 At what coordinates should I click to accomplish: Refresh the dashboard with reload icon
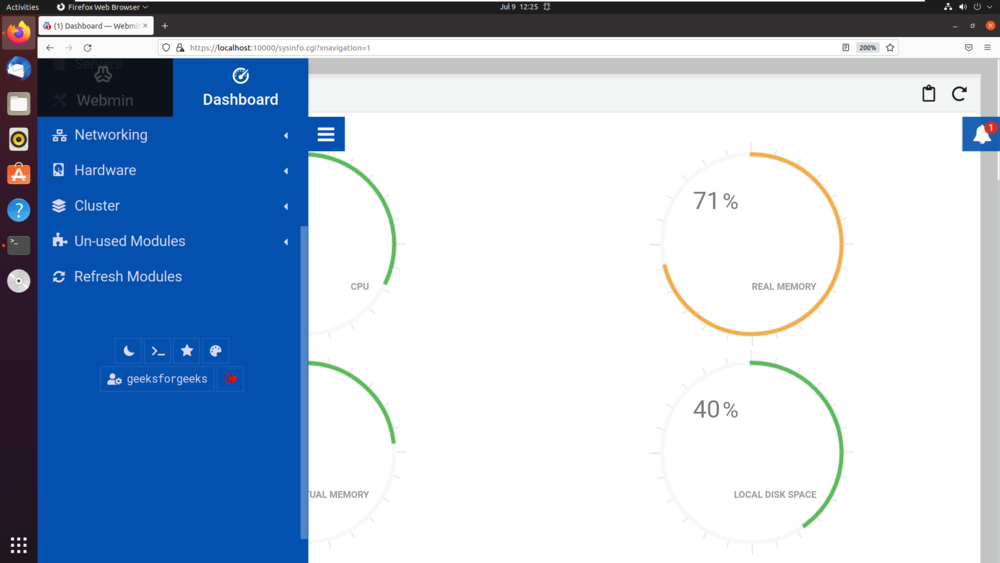tap(959, 94)
